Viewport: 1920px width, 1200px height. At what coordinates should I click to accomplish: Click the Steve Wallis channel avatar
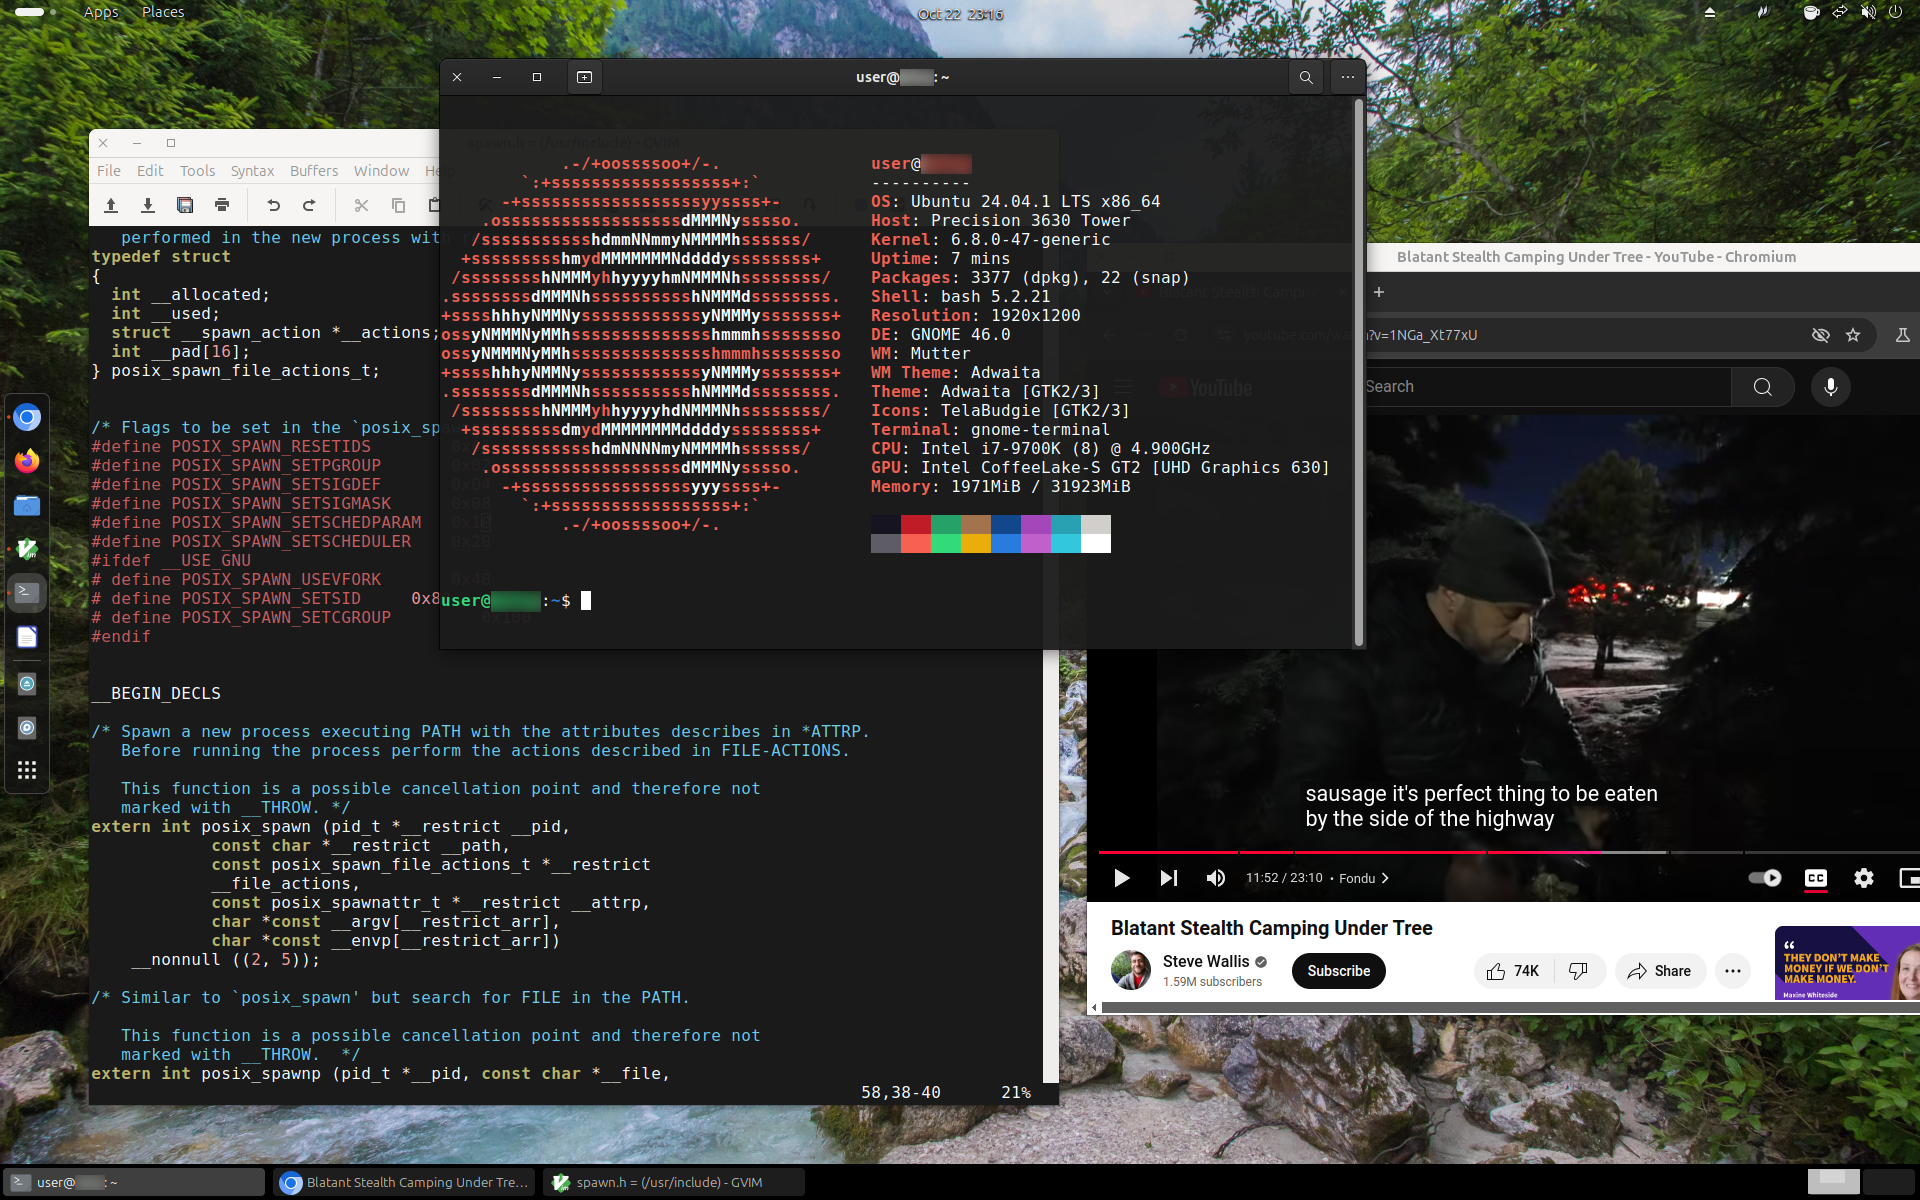click(1131, 970)
